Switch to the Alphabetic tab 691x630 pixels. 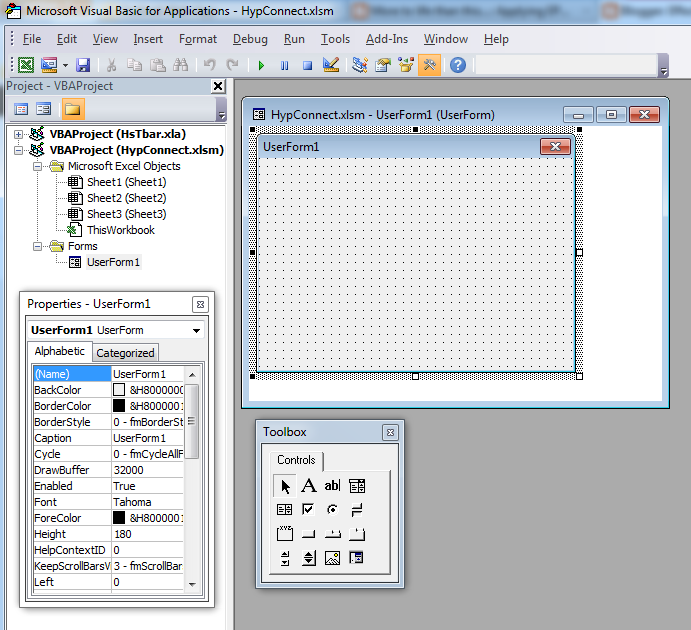pyautogui.click(x=59, y=351)
